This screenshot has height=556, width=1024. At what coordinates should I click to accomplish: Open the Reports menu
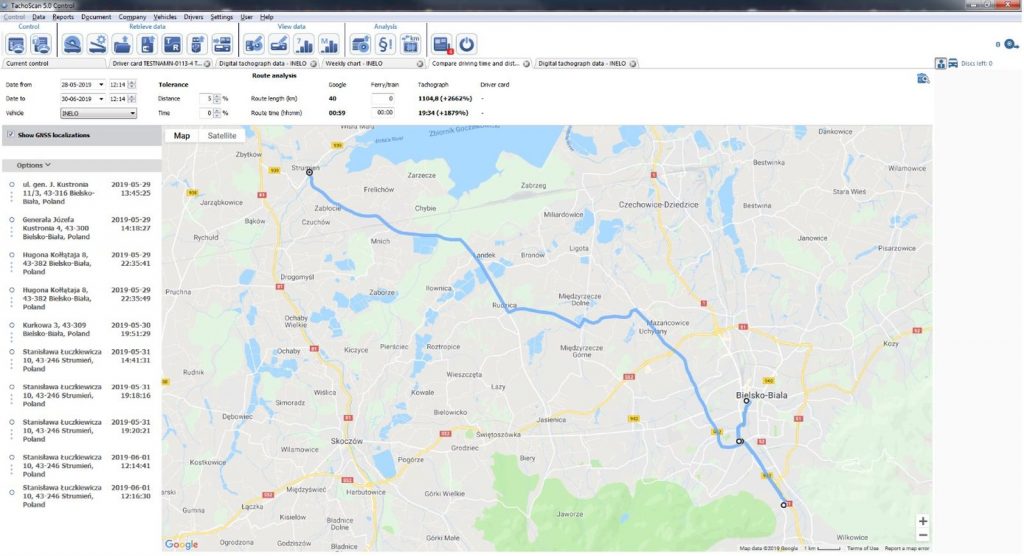[63, 17]
